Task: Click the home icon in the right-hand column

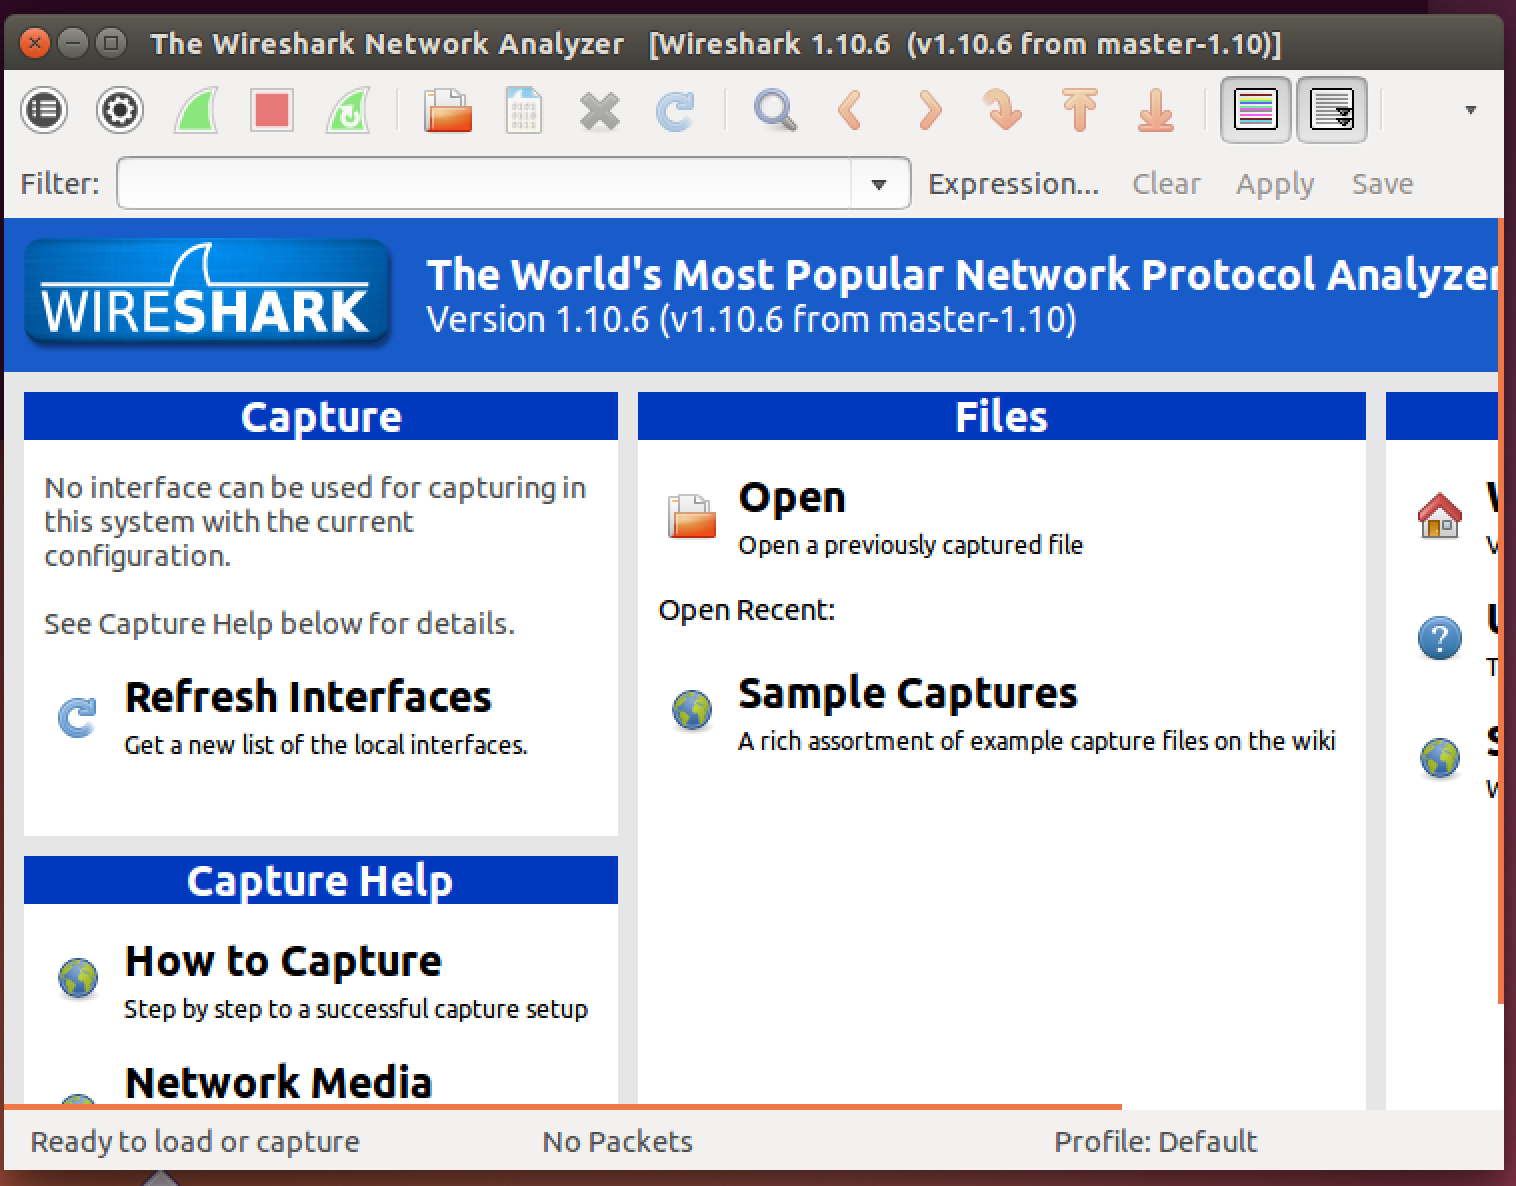Action: (1440, 516)
